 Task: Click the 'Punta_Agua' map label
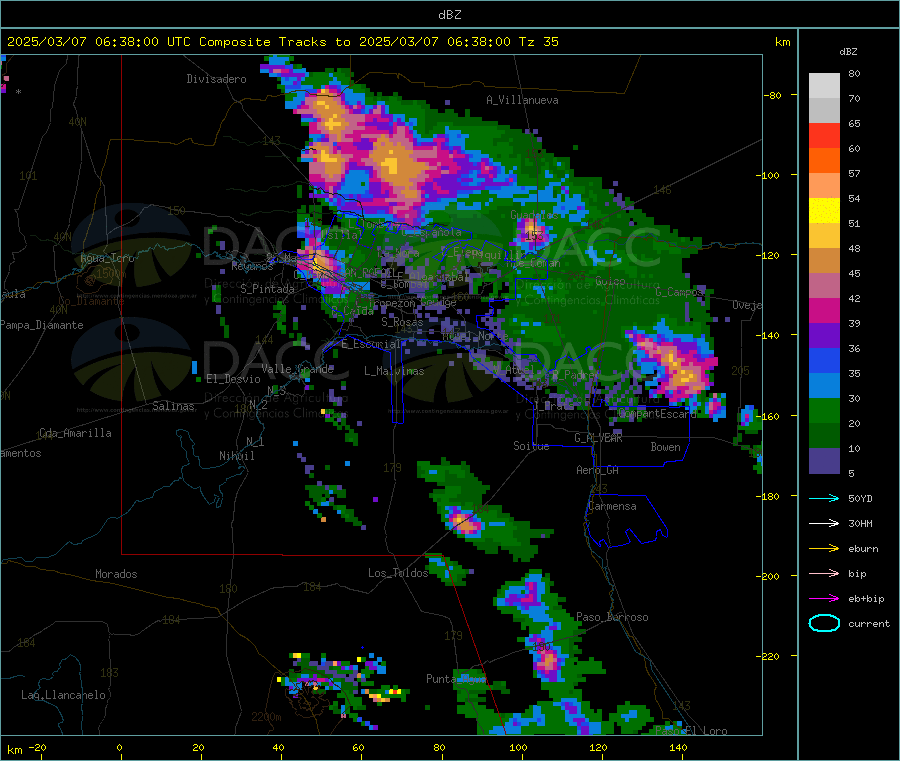click(x=456, y=679)
